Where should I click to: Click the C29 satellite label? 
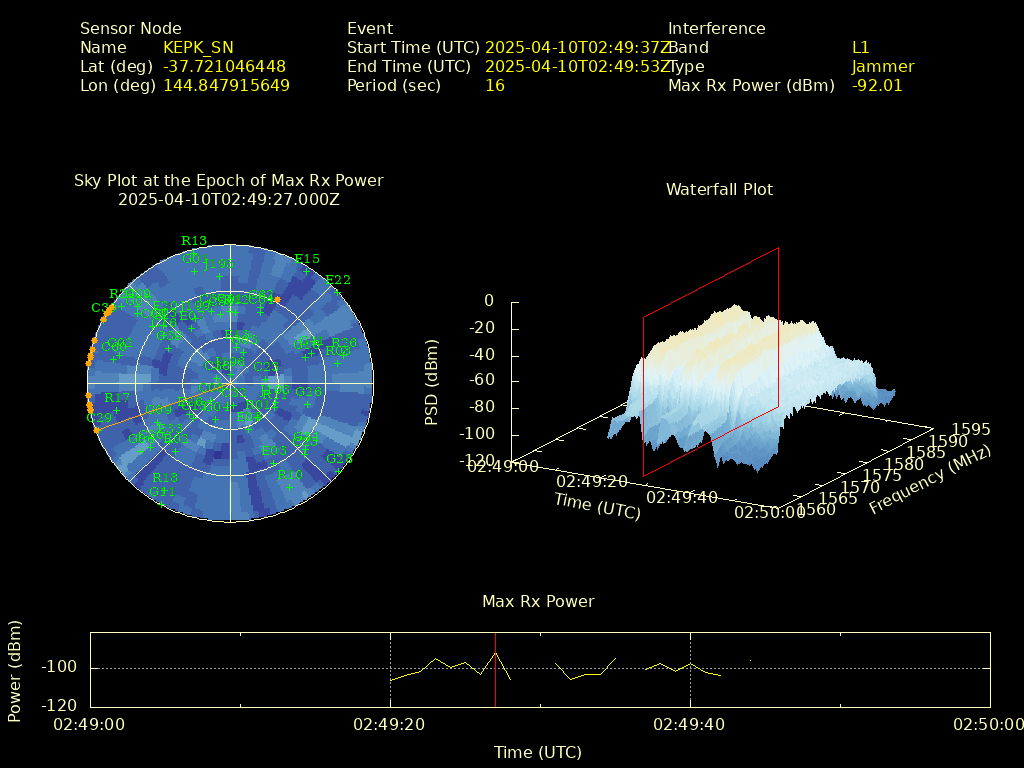tap(99, 418)
